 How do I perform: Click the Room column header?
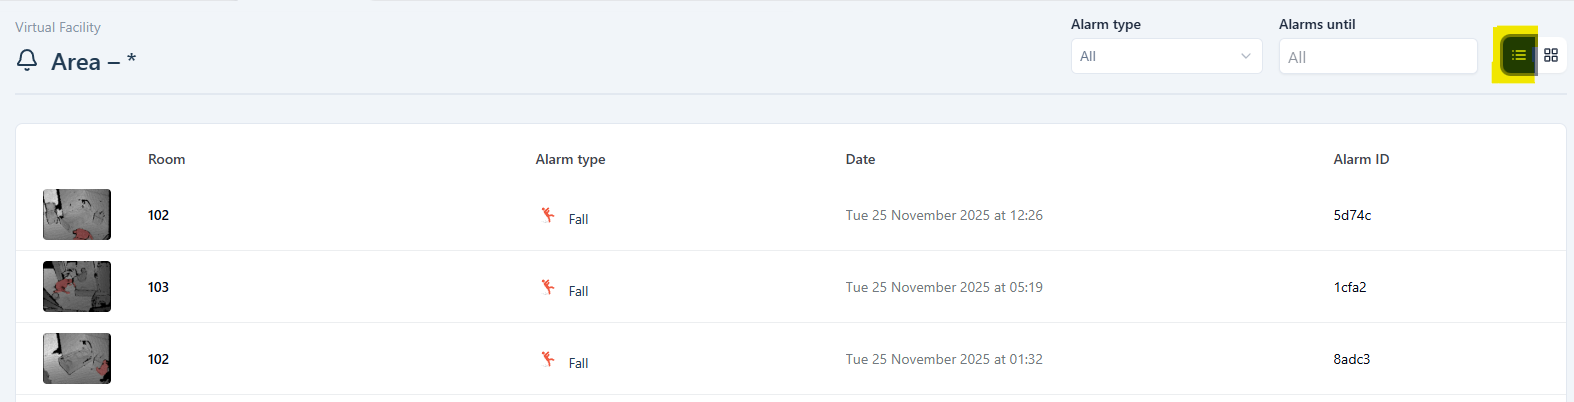pyautogui.click(x=166, y=159)
